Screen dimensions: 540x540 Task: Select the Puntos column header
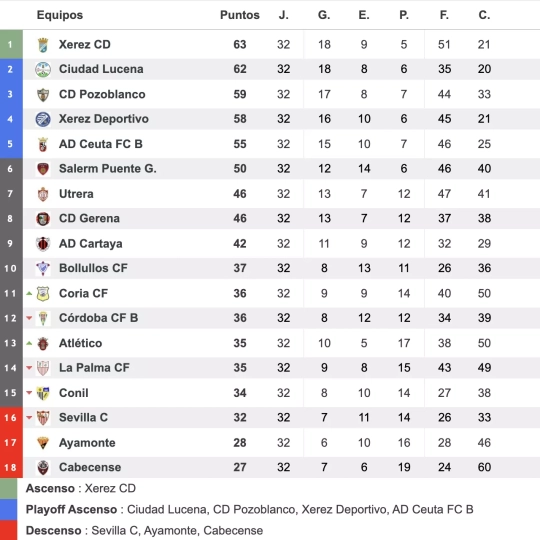(240, 15)
